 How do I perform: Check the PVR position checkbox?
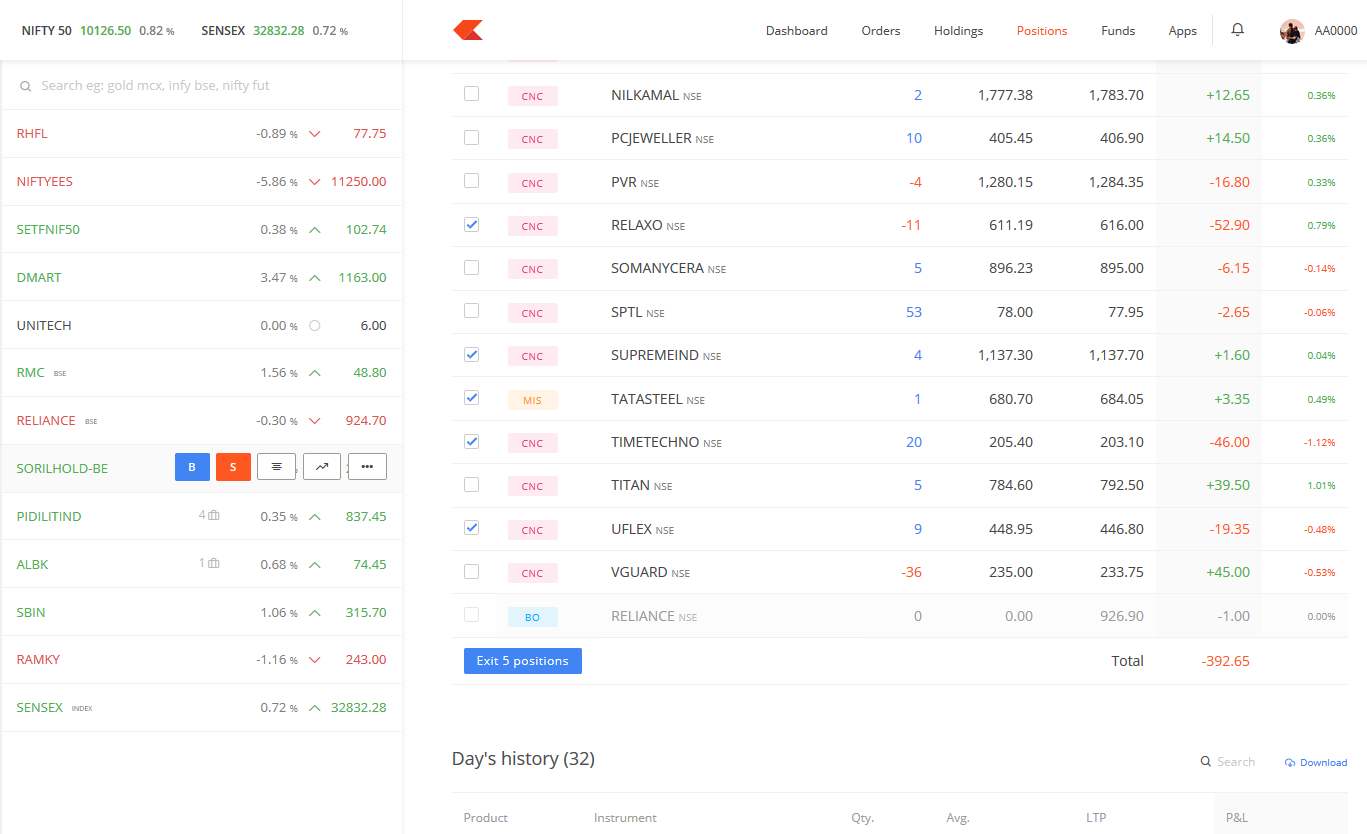tap(472, 181)
